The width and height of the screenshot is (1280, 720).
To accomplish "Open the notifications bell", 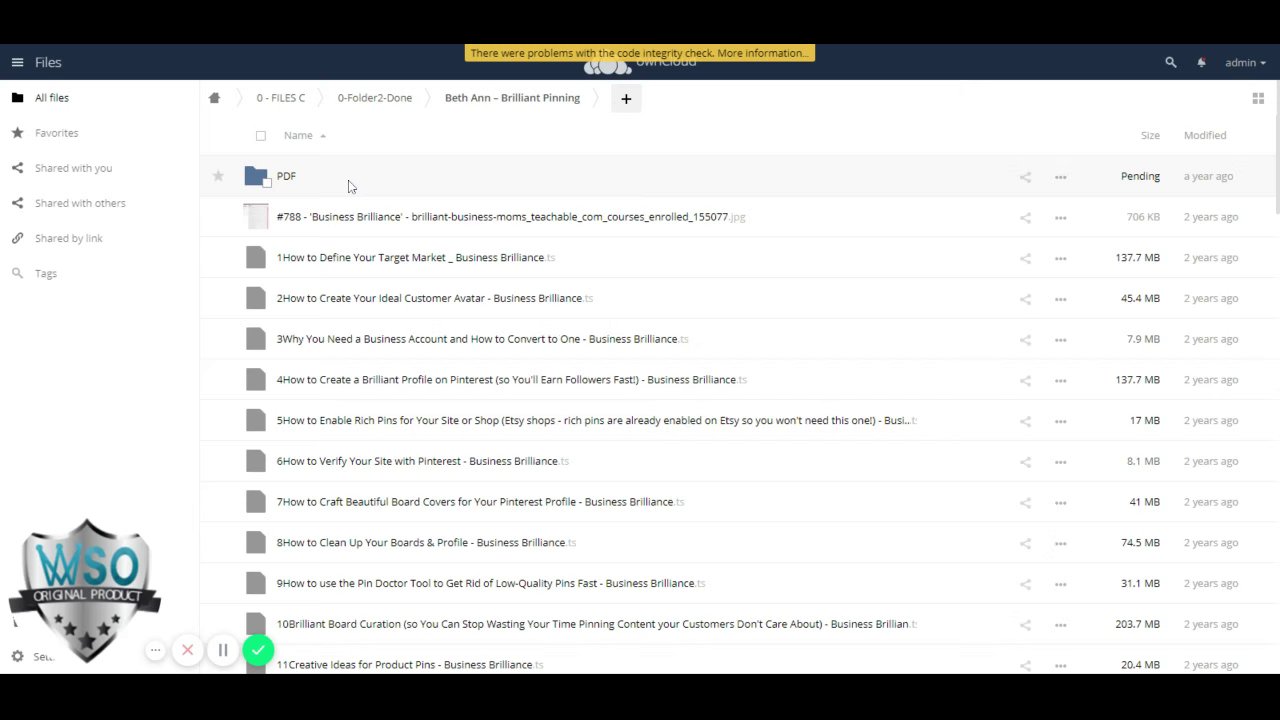I will click(x=1201, y=62).
